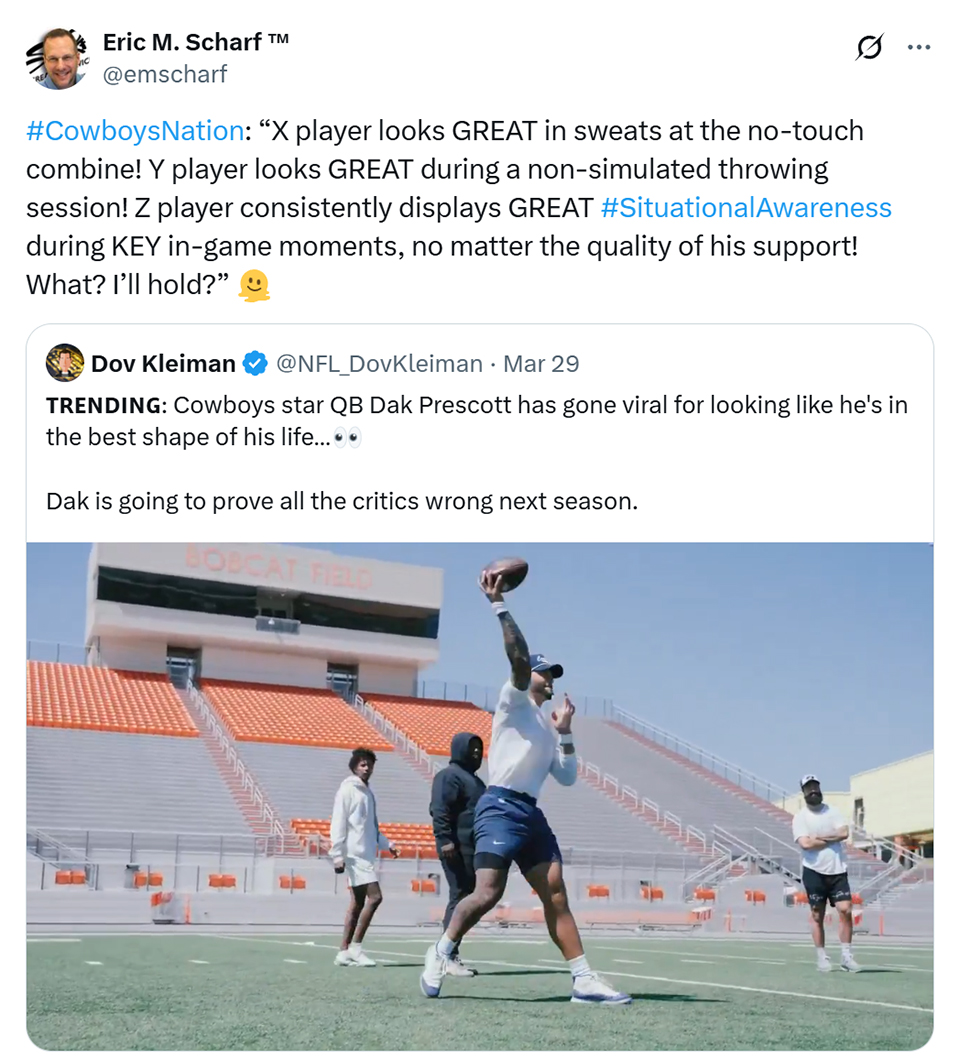This screenshot has height=1056, width=960.
Task: Click the 'Dak is going to prove' line
Action: coord(342,502)
